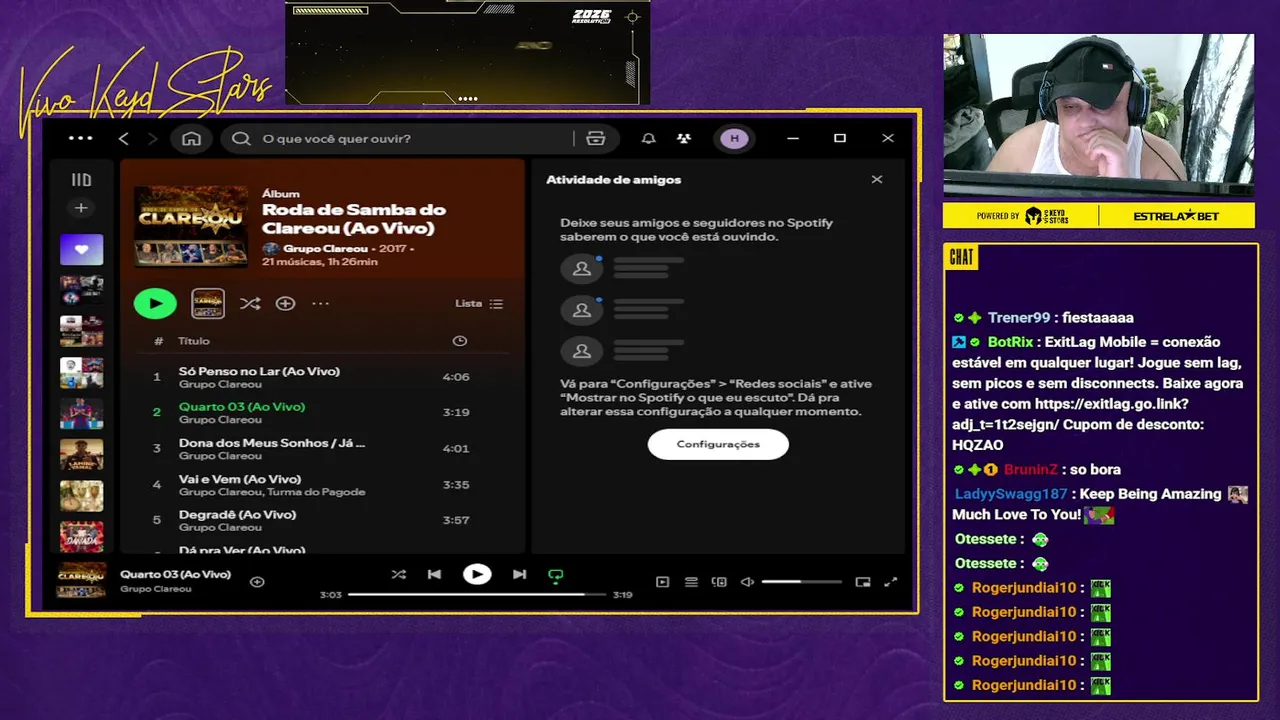Add current song to Liked Songs

tap(257, 582)
